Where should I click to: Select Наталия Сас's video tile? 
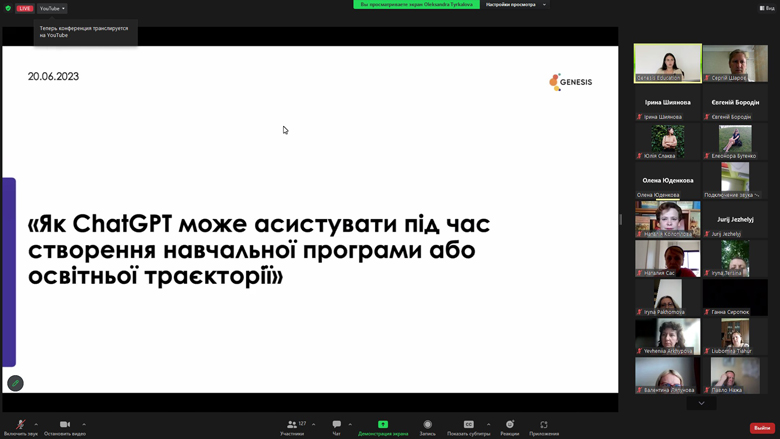pos(668,259)
